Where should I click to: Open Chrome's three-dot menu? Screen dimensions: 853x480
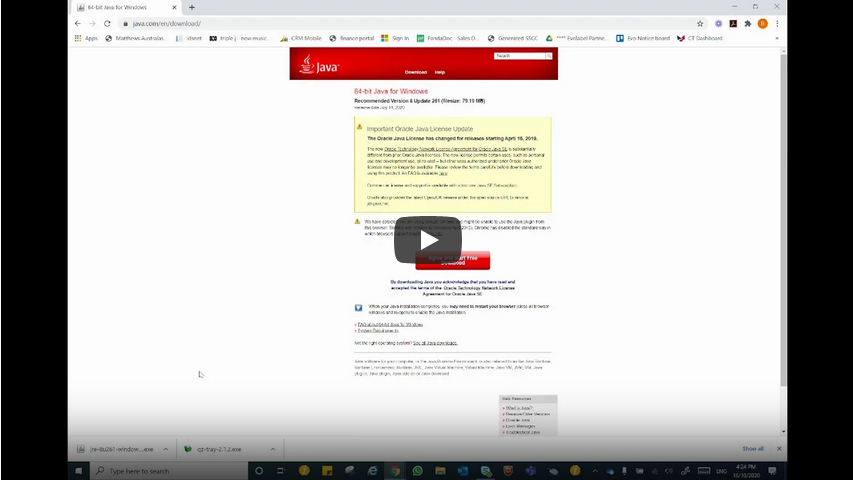(x=777, y=23)
